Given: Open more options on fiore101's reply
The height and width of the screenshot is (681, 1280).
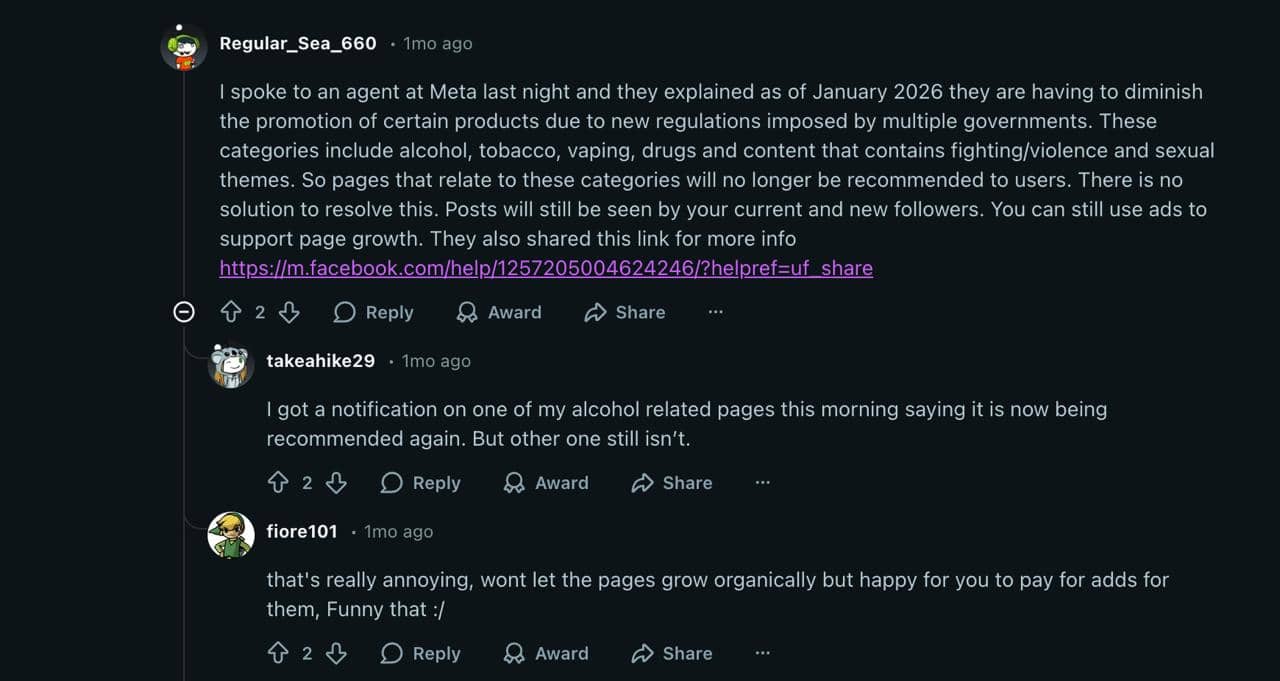Looking at the screenshot, I should (x=762, y=654).
